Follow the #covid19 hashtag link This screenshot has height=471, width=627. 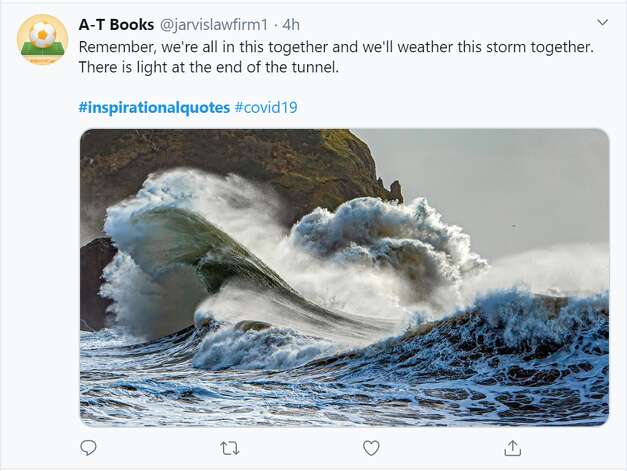click(266, 107)
